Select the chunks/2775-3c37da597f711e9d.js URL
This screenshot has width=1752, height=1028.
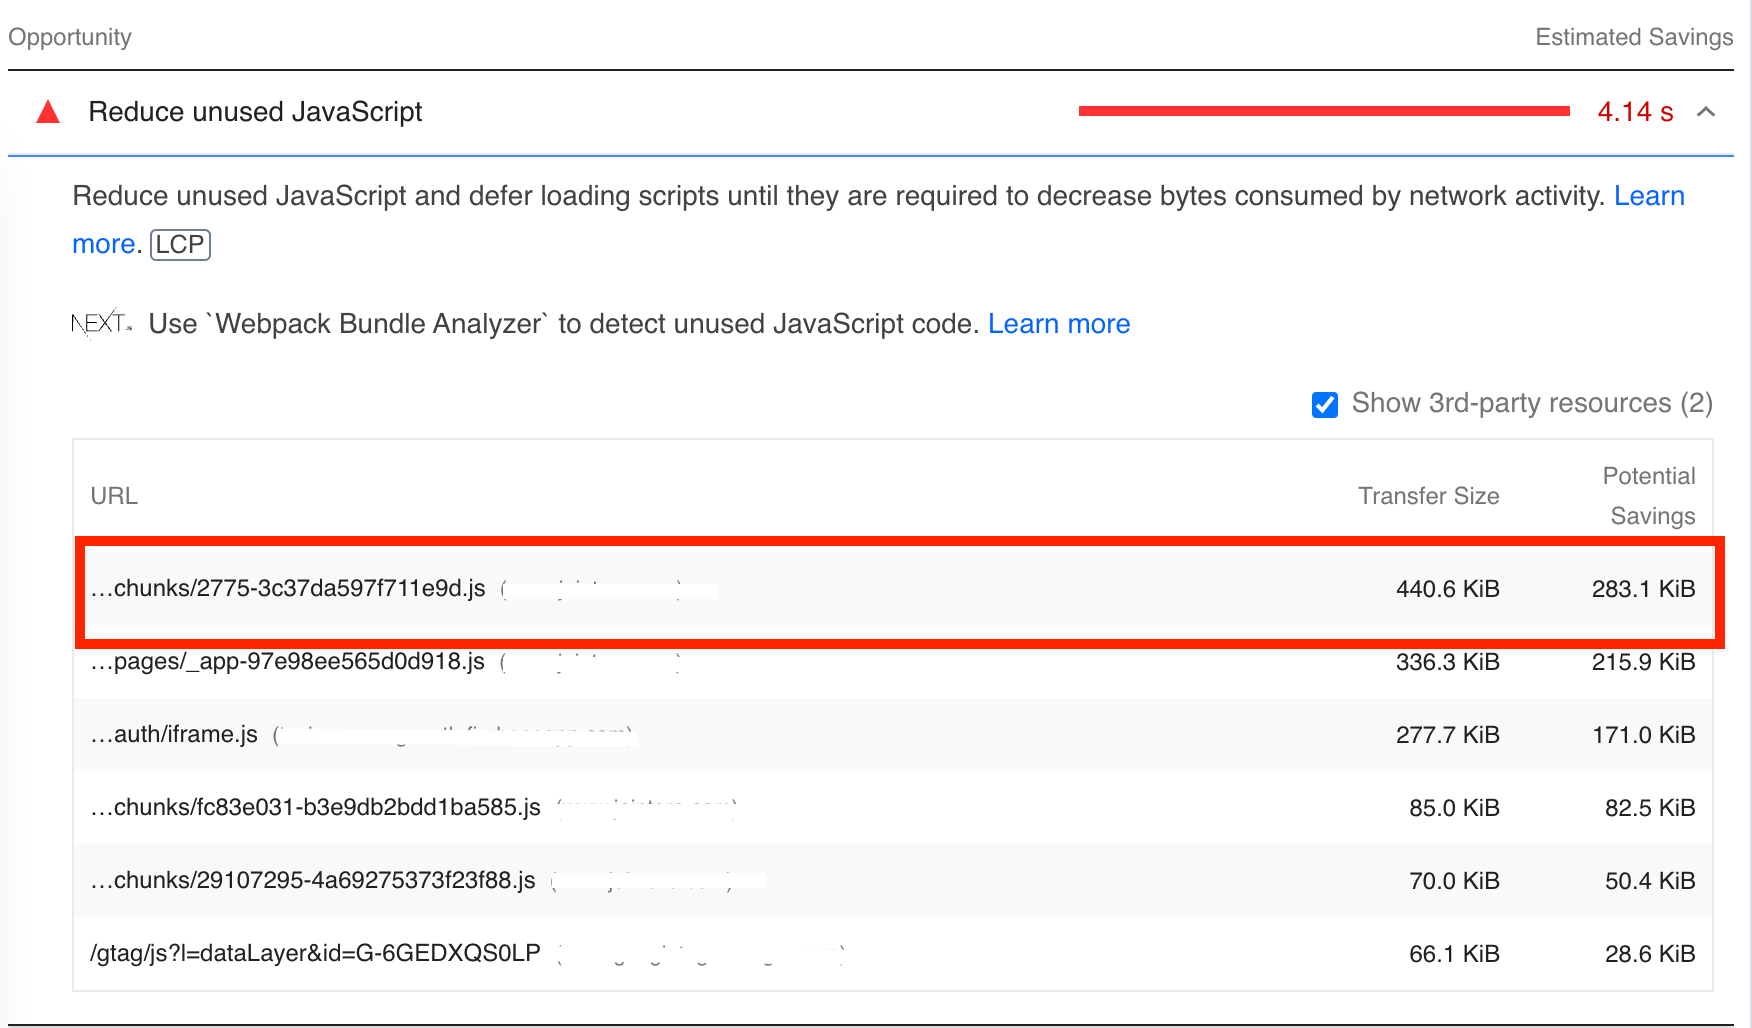coord(288,589)
